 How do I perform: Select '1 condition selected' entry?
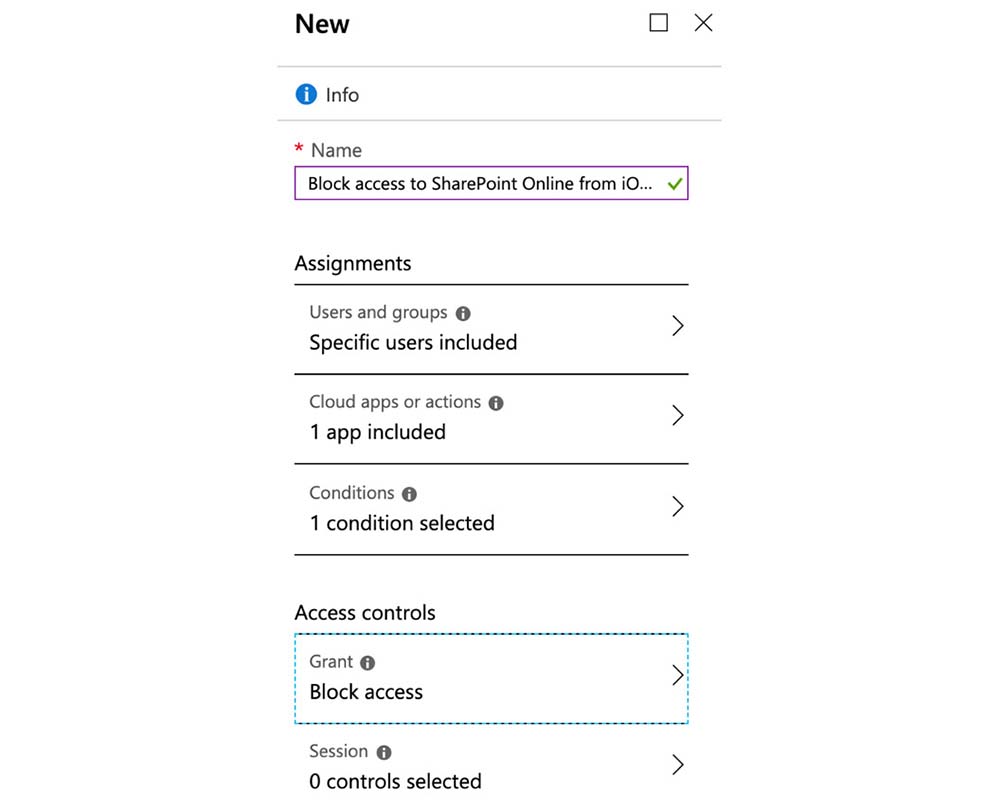[402, 523]
